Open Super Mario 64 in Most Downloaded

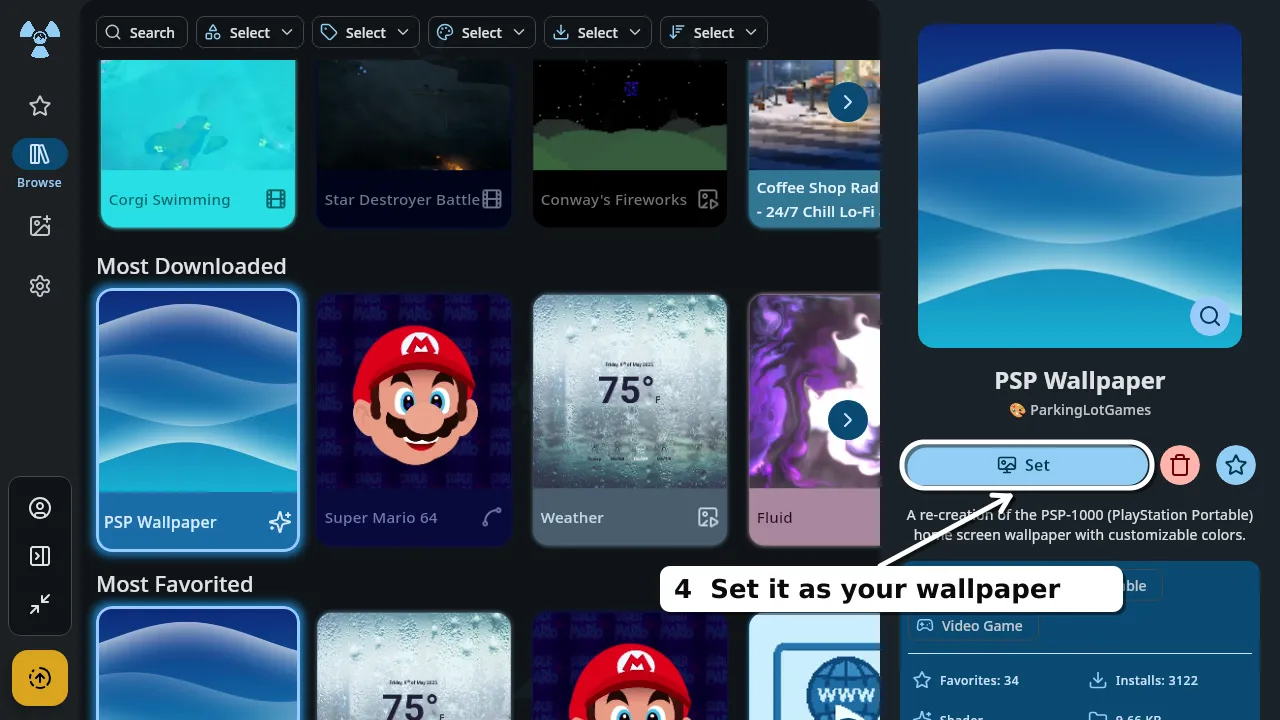[414, 420]
